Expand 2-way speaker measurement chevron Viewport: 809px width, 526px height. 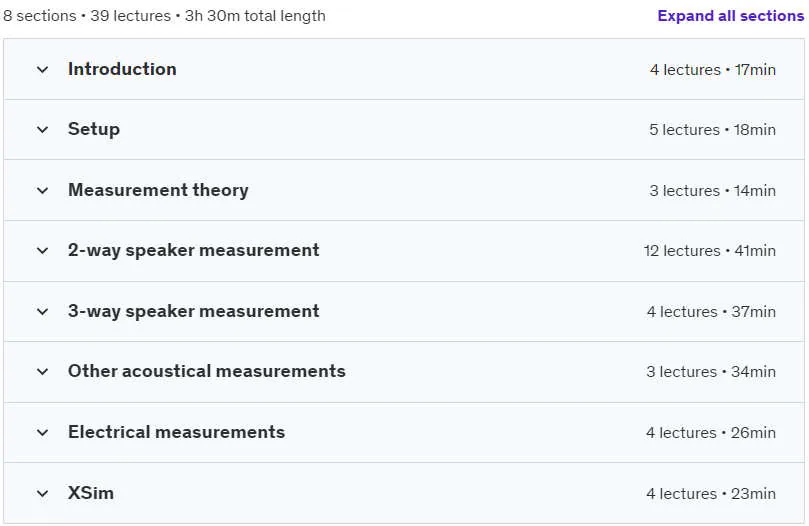point(43,251)
